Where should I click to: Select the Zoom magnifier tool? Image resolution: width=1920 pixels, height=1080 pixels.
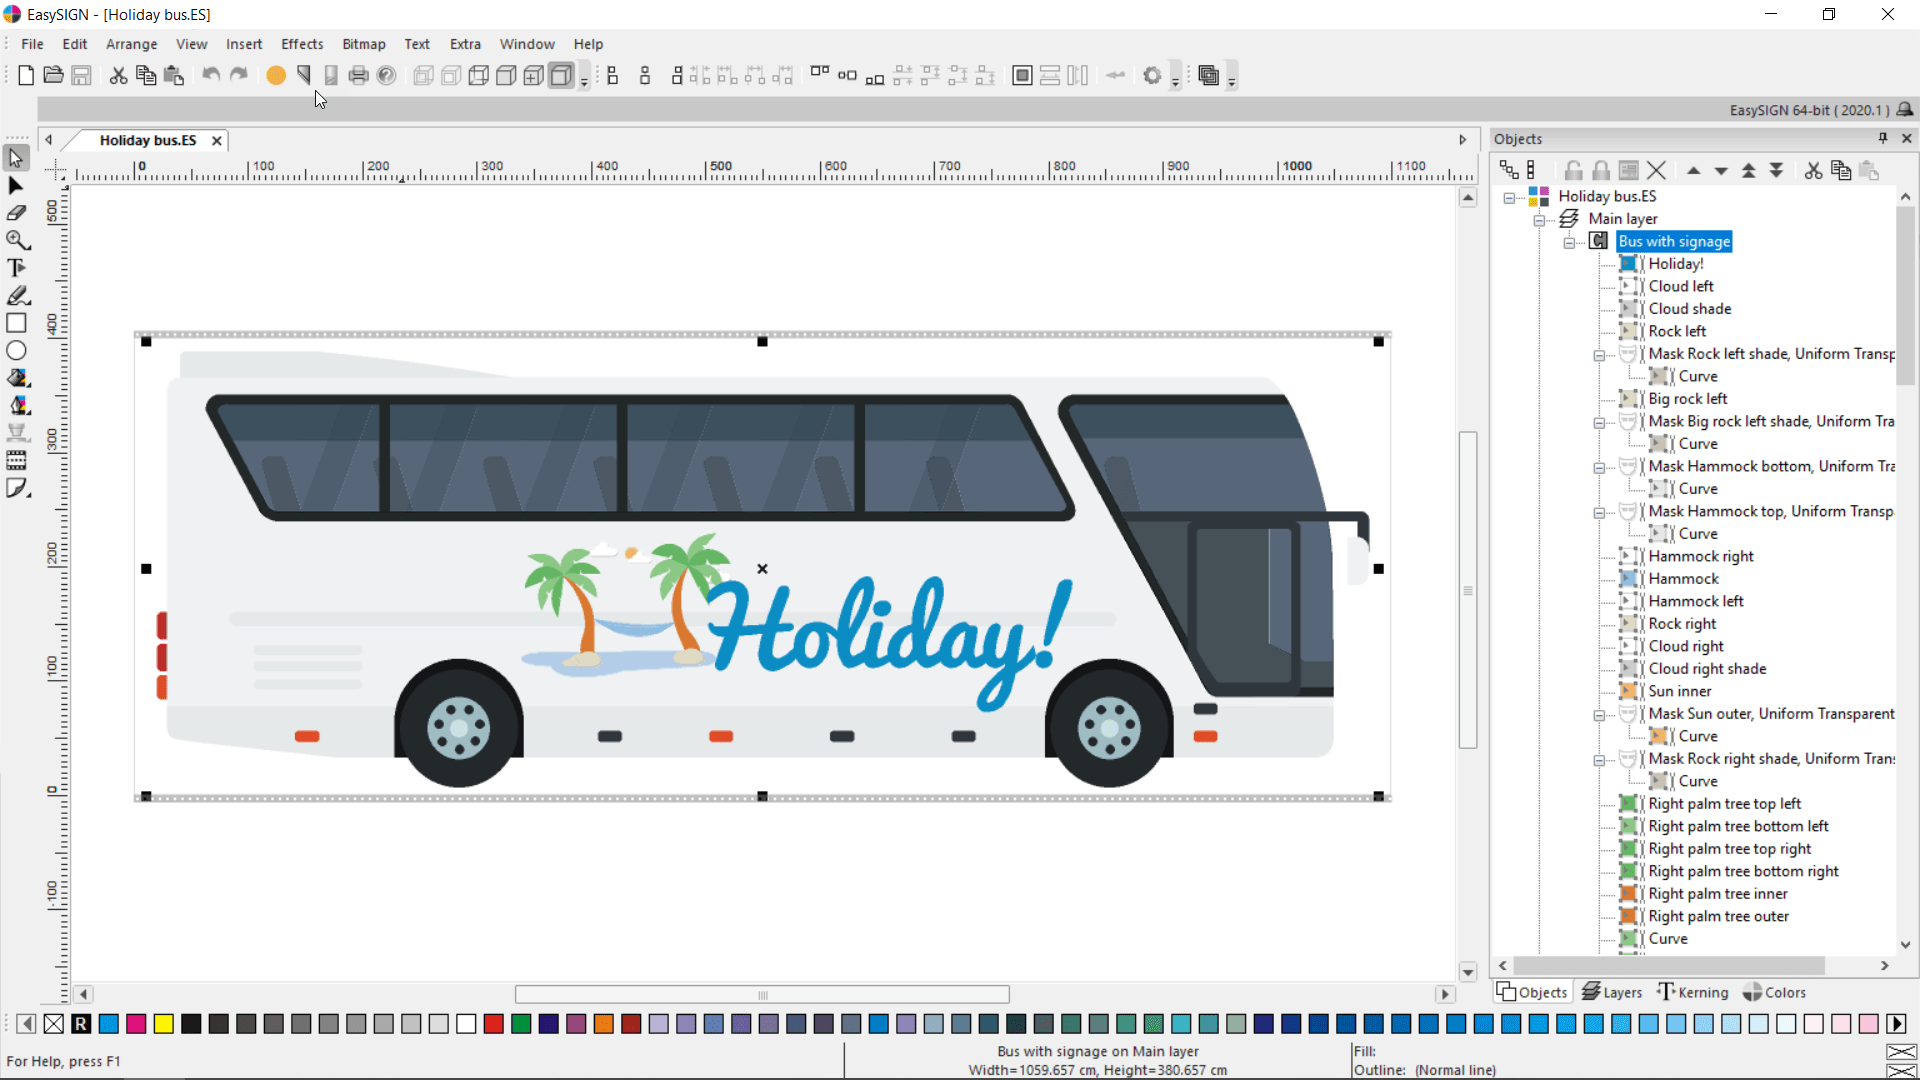pyautogui.click(x=17, y=240)
